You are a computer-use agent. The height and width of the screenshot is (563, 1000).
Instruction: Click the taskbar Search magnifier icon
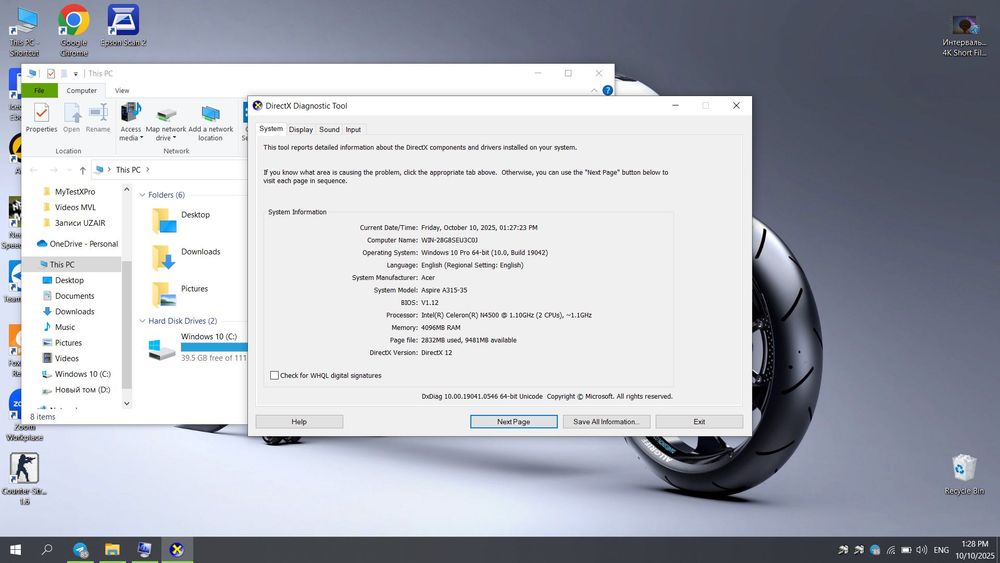(x=47, y=550)
